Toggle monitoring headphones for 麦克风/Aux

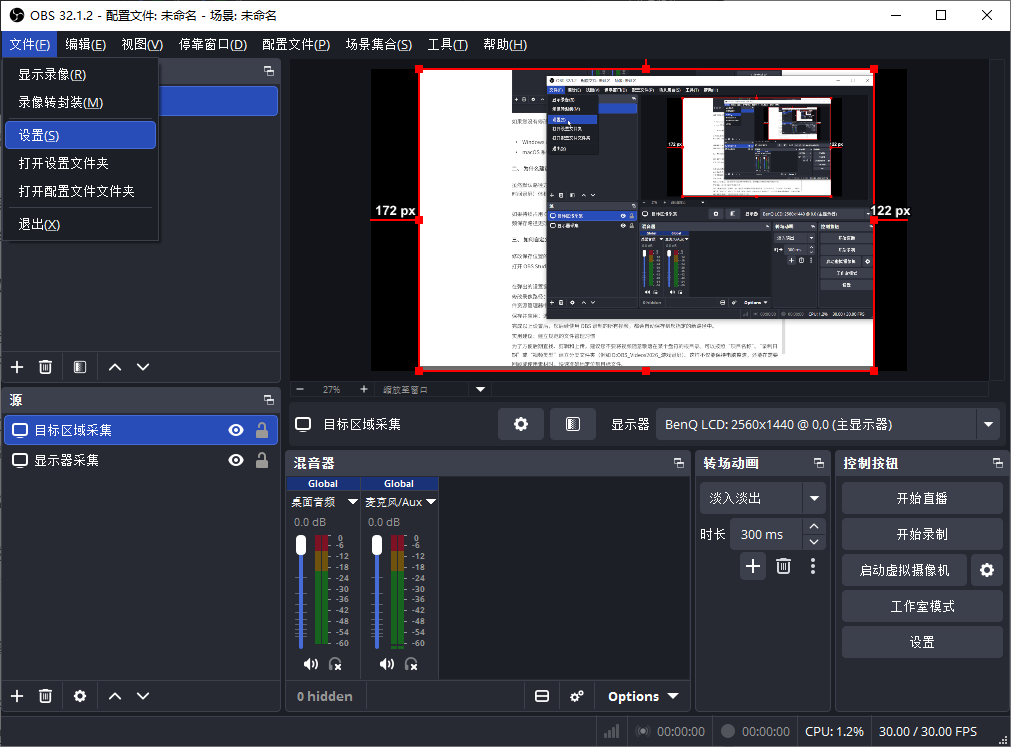(411, 664)
